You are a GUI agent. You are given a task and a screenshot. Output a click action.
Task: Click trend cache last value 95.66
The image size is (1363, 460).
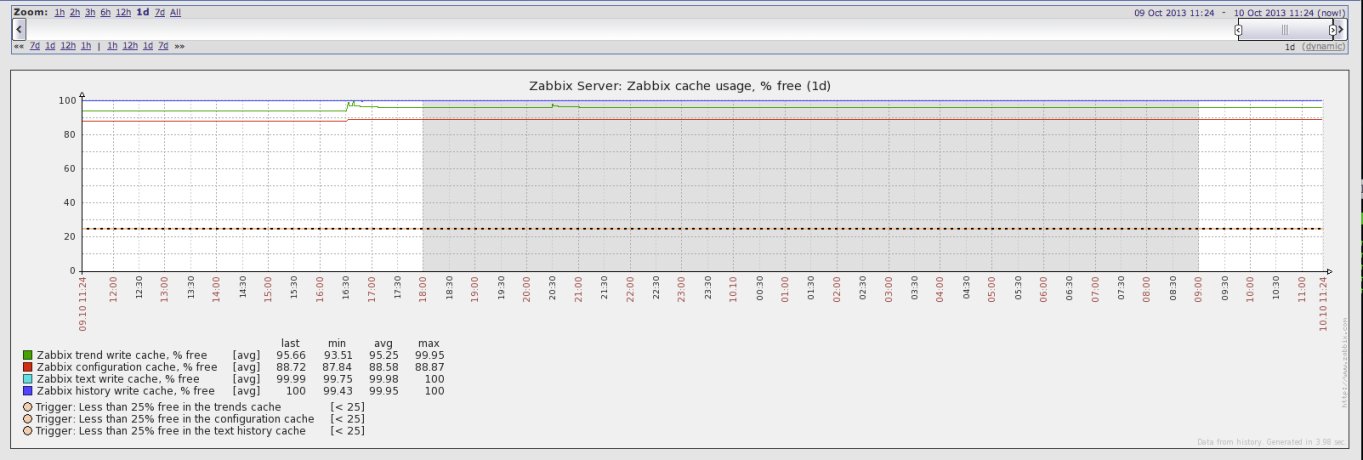tap(291, 355)
